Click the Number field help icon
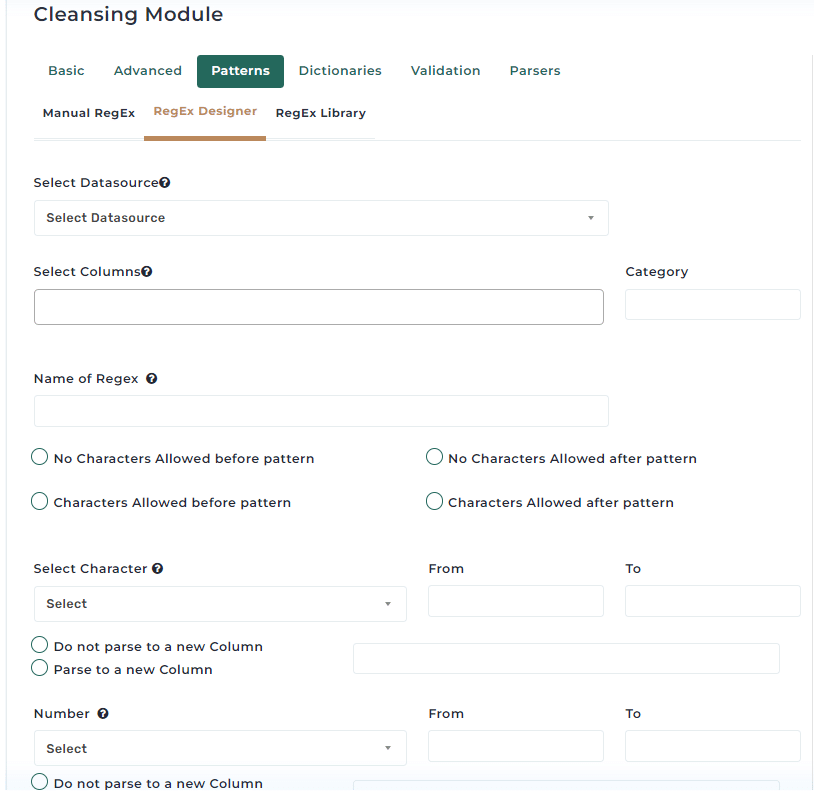 [103, 714]
